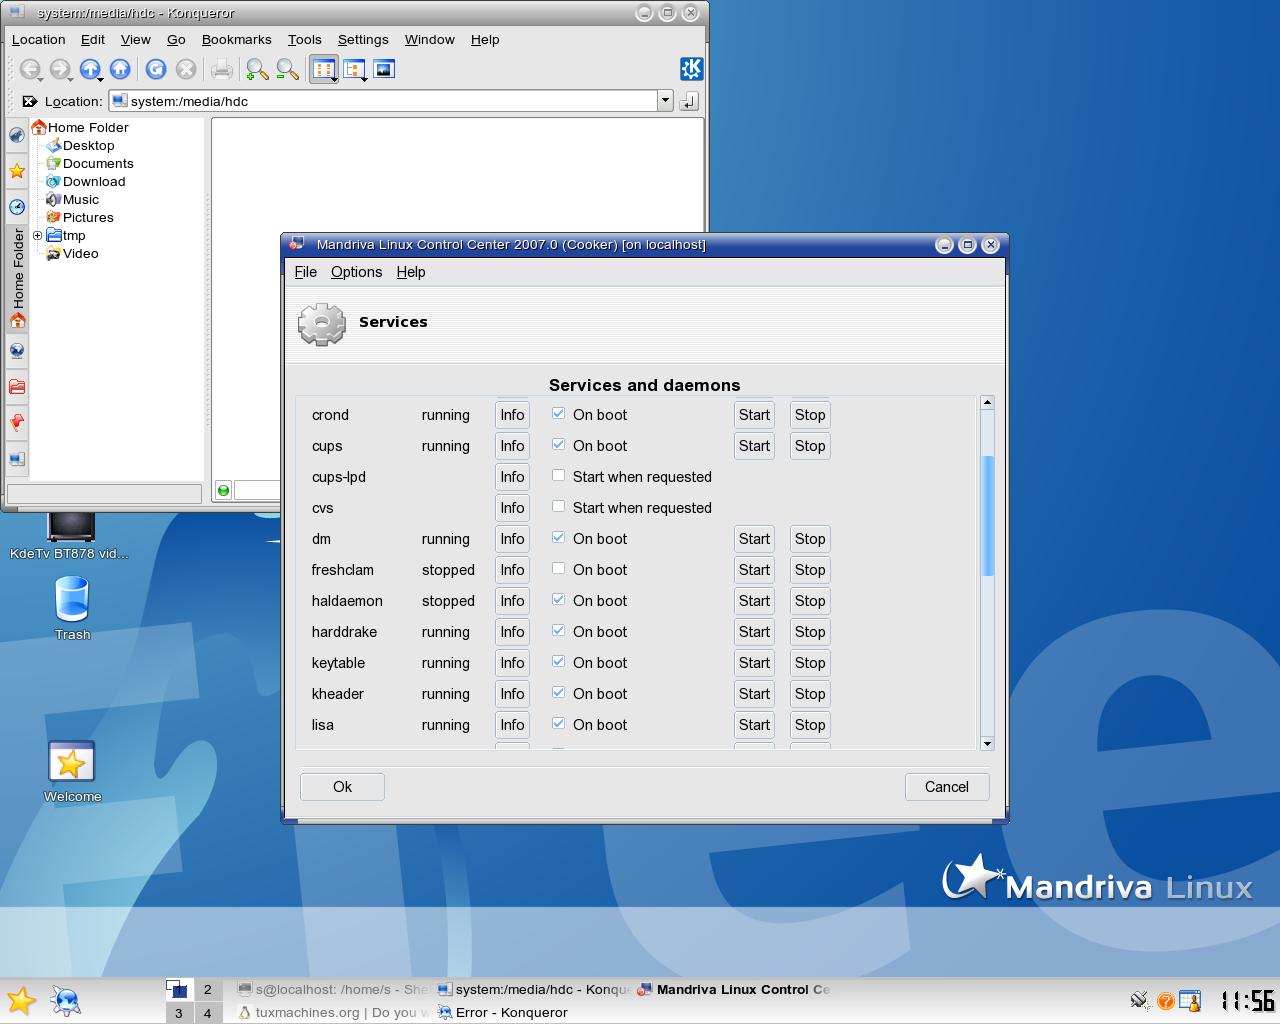Image resolution: width=1280 pixels, height=1024 pixels.
Task: Open the History clock tab in Konqueror sidebar
Action: click(17, 207)
